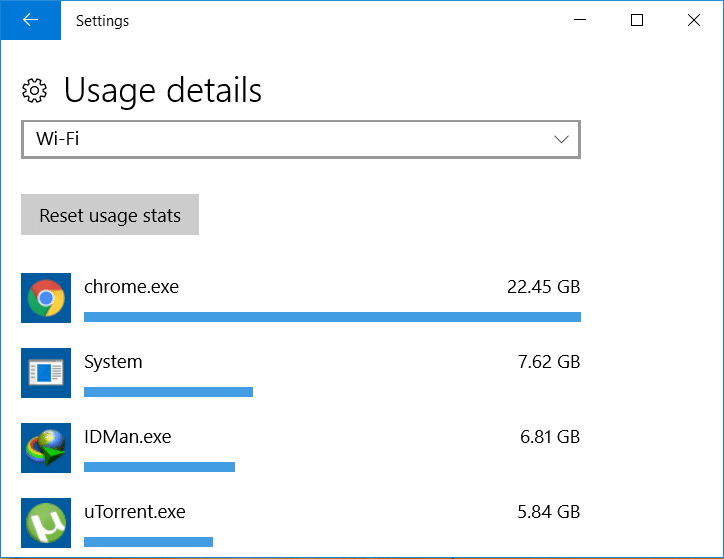Close the Settings window
The image size is (724, 559).
[x=694, y=20]
